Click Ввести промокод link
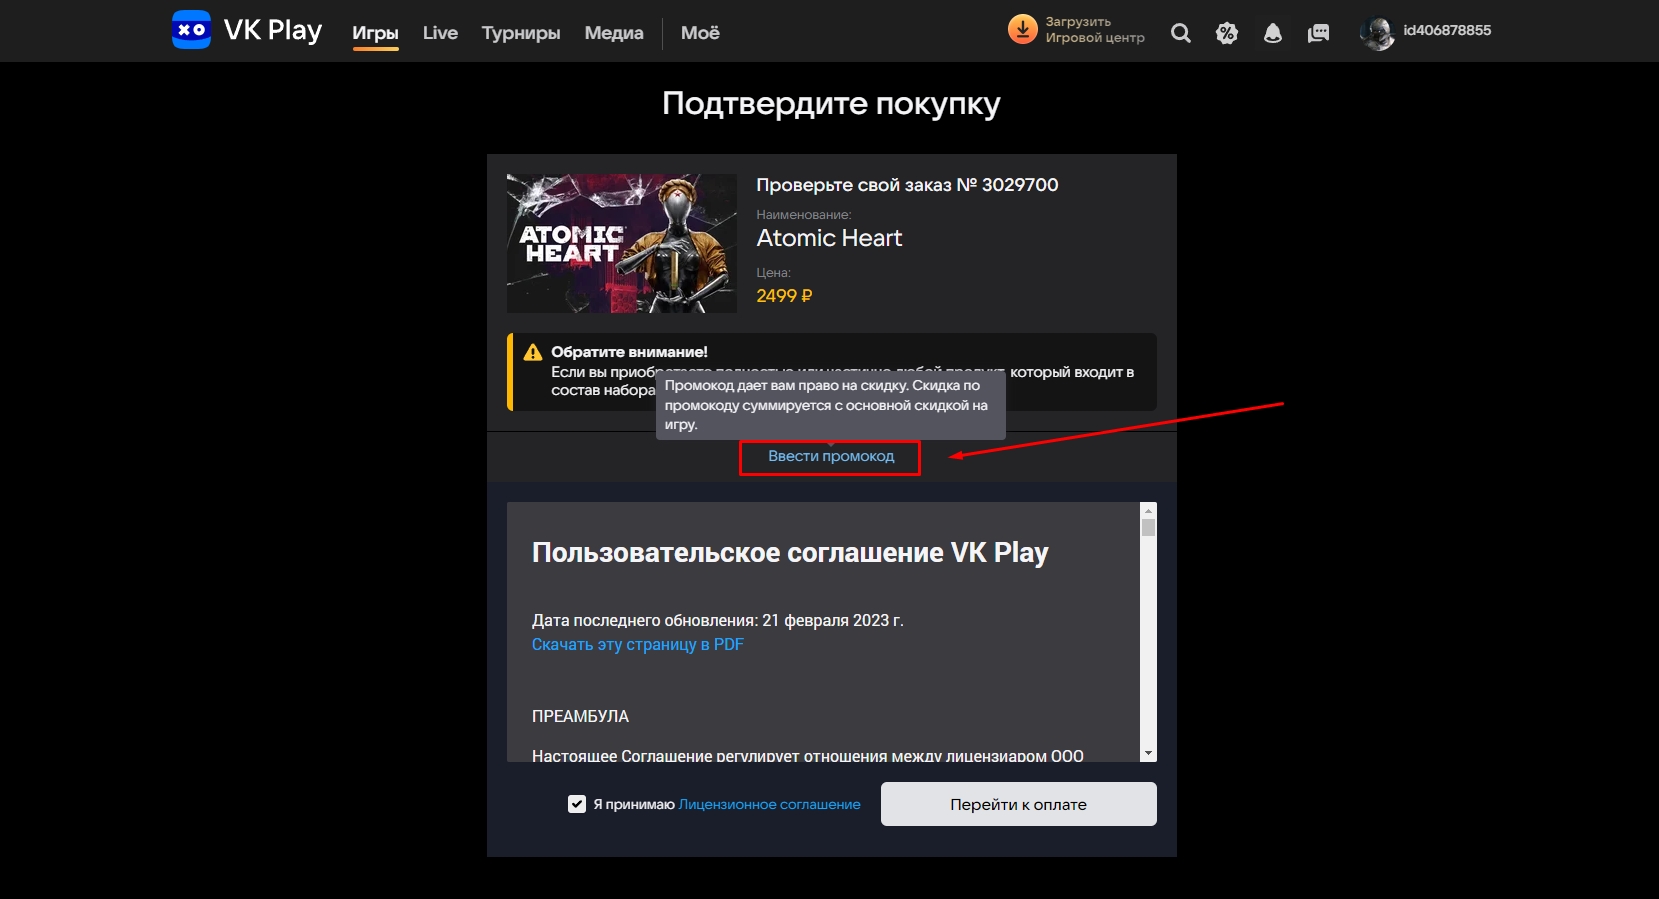Image resolution: width=1659 pixels, height=899 pixels. point(831,456)
